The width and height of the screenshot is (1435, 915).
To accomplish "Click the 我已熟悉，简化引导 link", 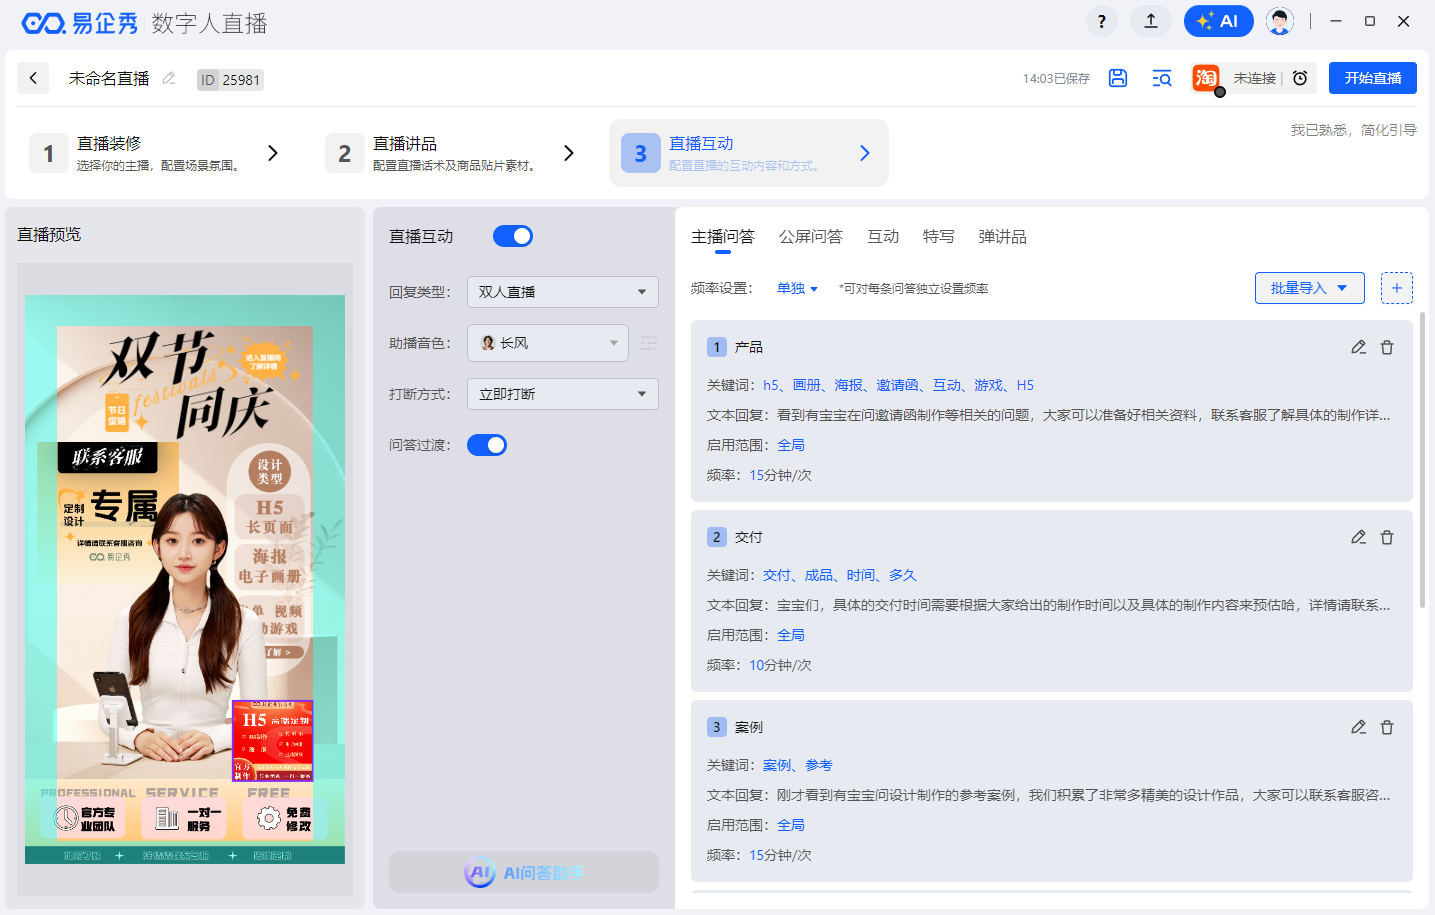I will (1353, 130).
